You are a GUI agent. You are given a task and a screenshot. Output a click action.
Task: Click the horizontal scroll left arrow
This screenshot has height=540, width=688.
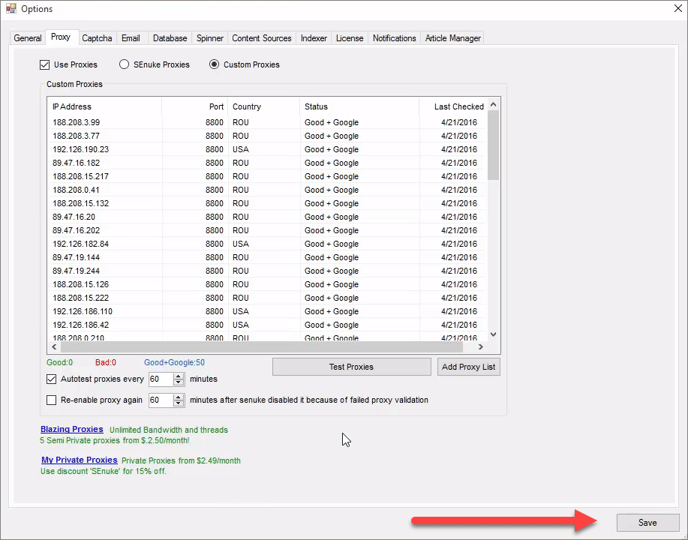click(x=54, y=347)
